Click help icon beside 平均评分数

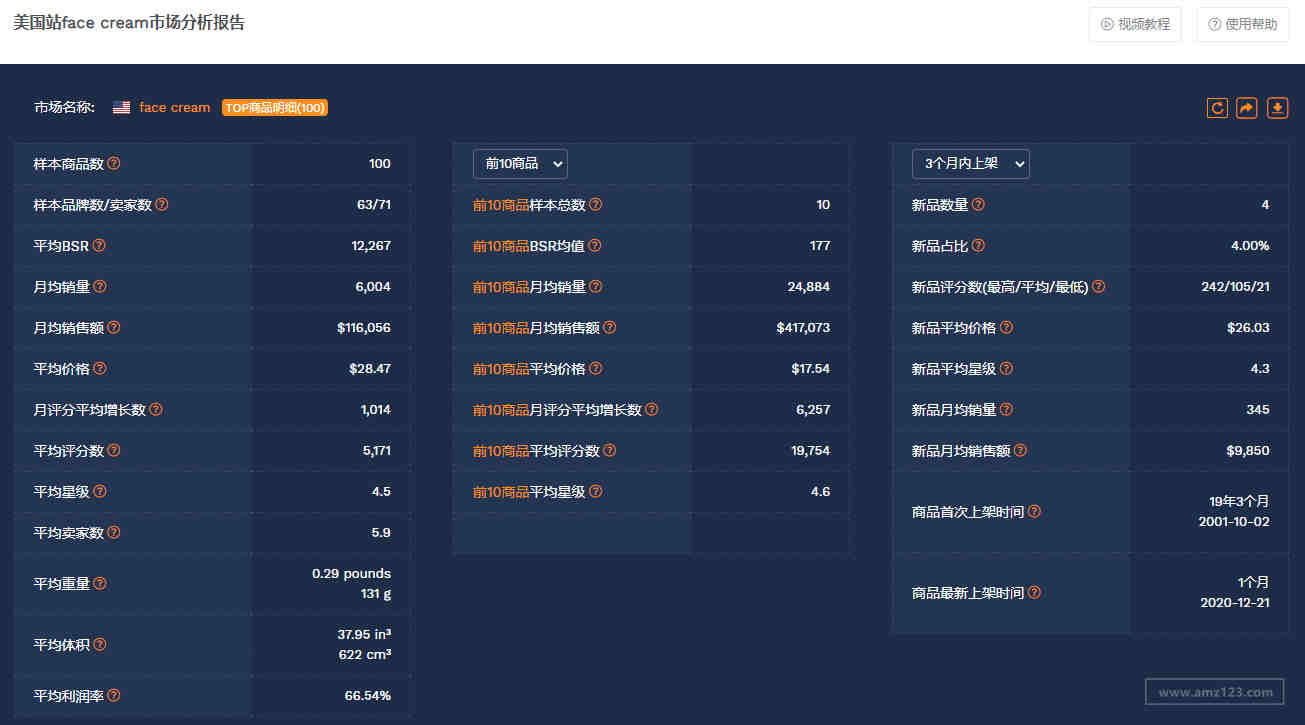pyautogui.click(x=114, y=451)
